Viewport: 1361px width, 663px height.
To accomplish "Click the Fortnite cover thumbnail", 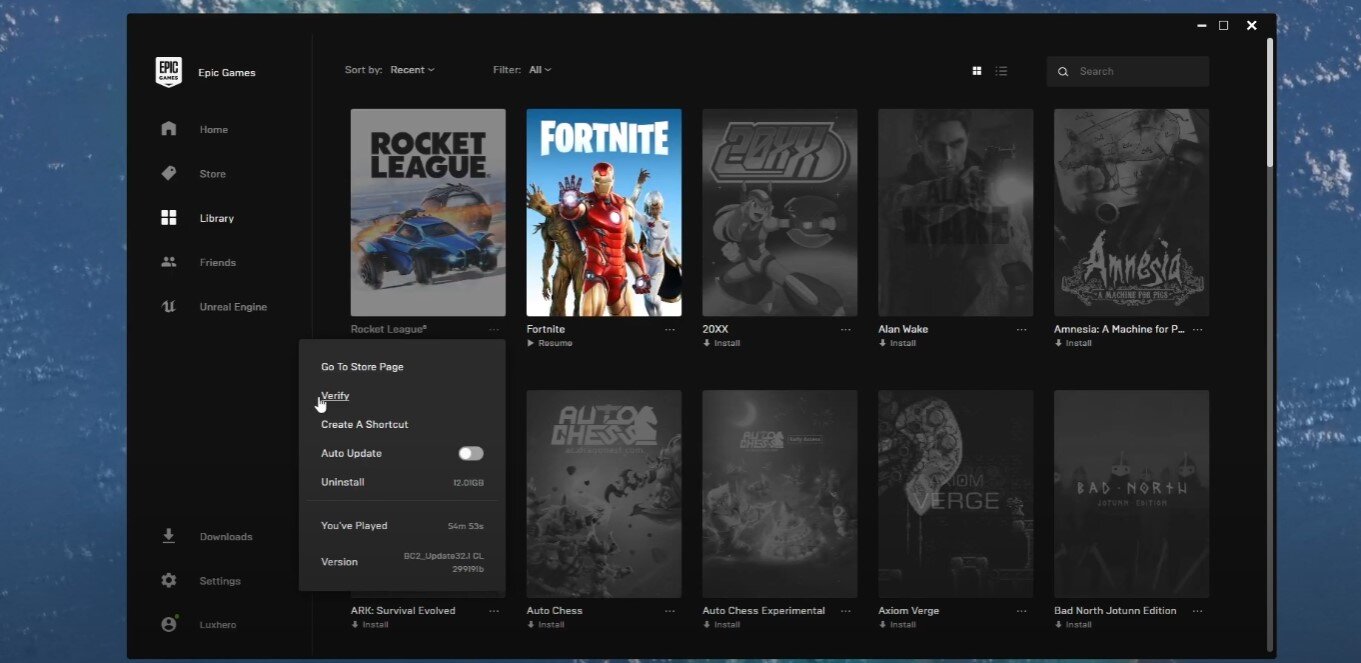I will [604, 212].
